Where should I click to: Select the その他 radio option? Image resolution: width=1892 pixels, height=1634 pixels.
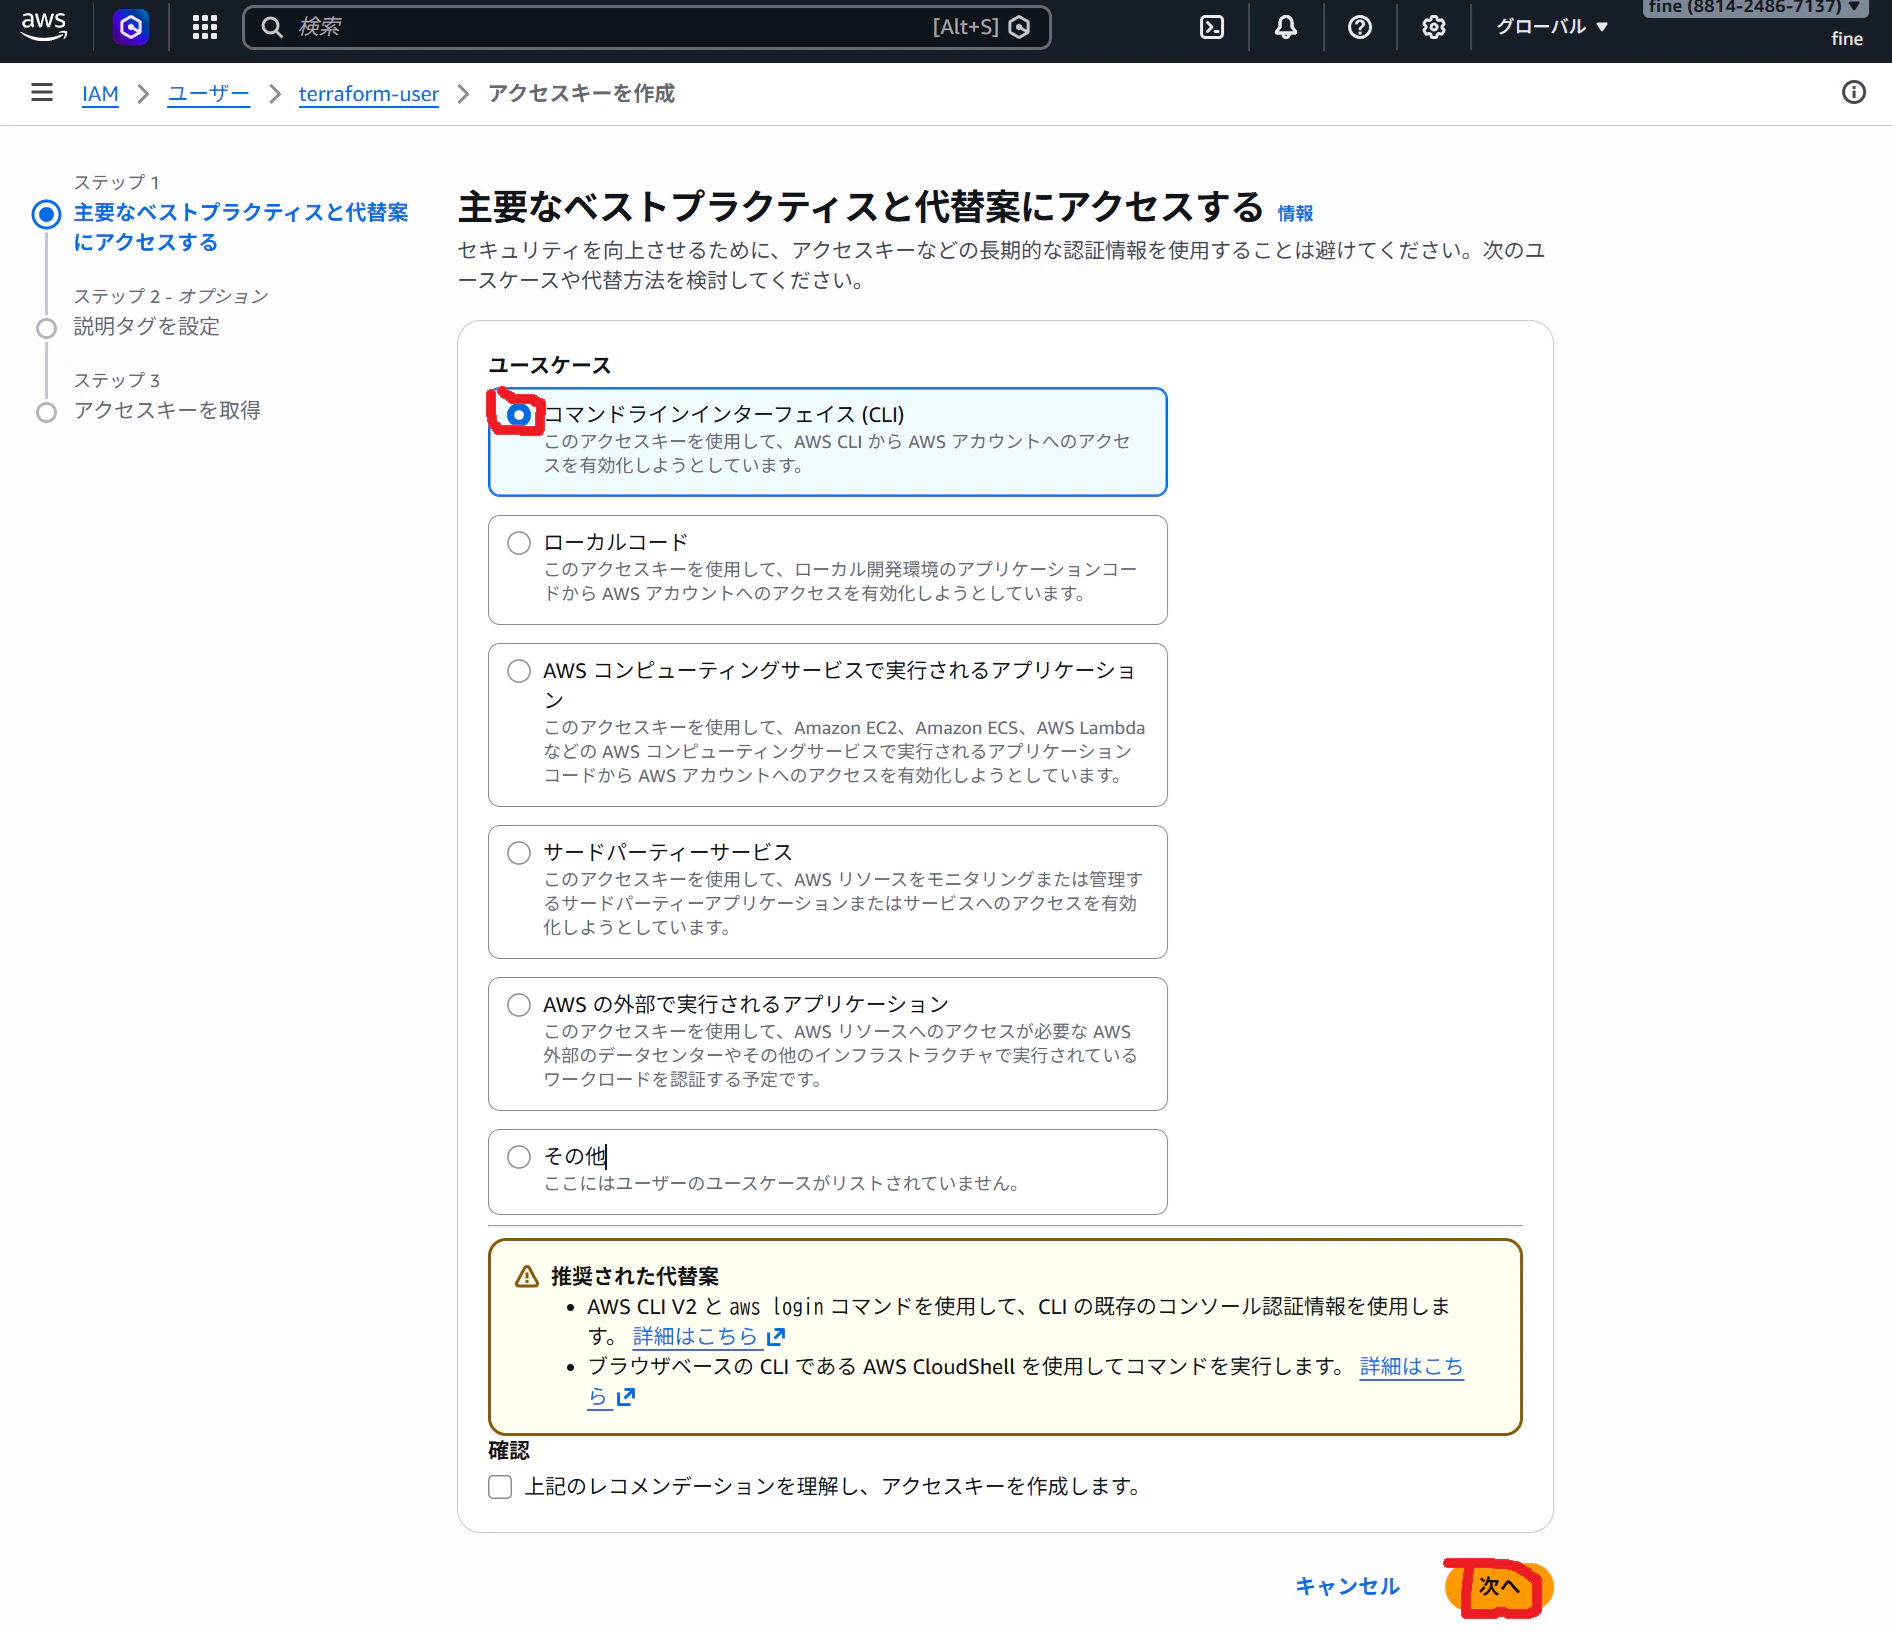point(519,1157)
